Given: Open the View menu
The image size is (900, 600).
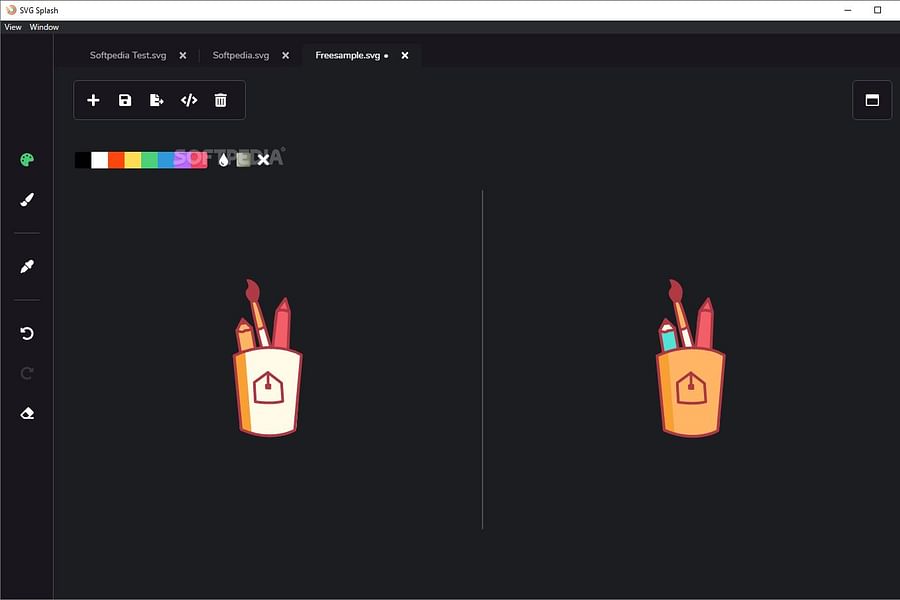Looking at the screenshot, I should (x=12, y=26).
